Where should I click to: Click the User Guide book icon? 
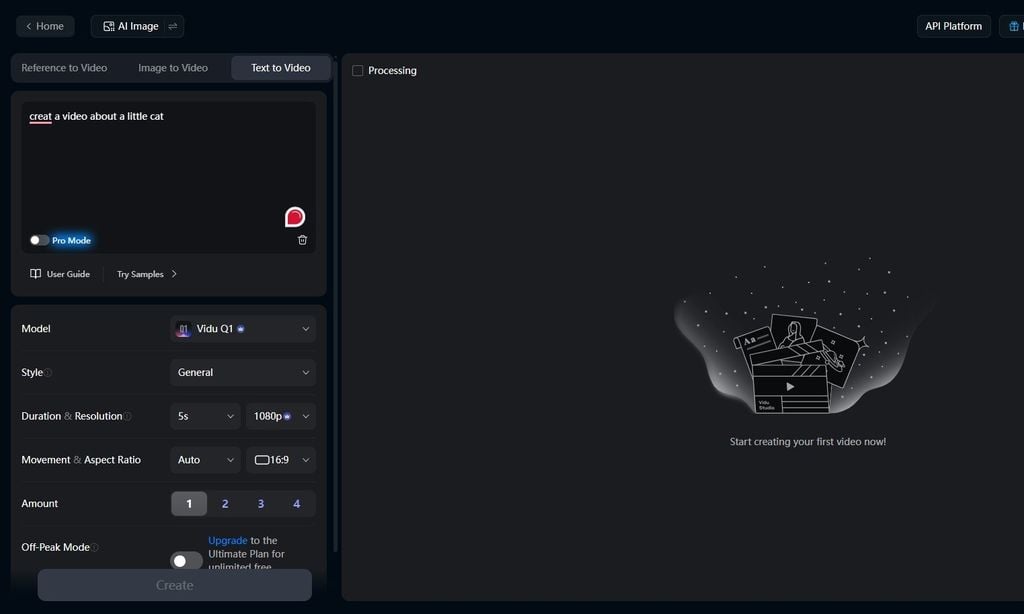tap(35, 274)
